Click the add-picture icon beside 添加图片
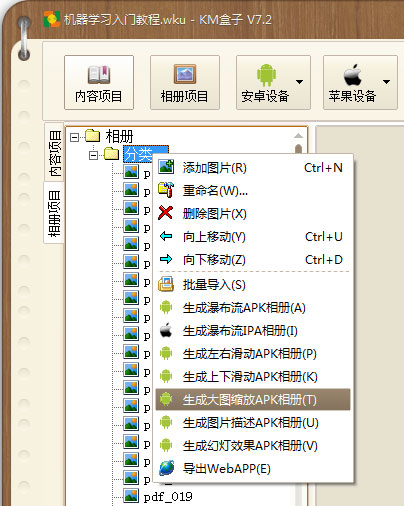The width and height of the screenshot is (404, 506). pyautogui.click(x=166, y=167)
